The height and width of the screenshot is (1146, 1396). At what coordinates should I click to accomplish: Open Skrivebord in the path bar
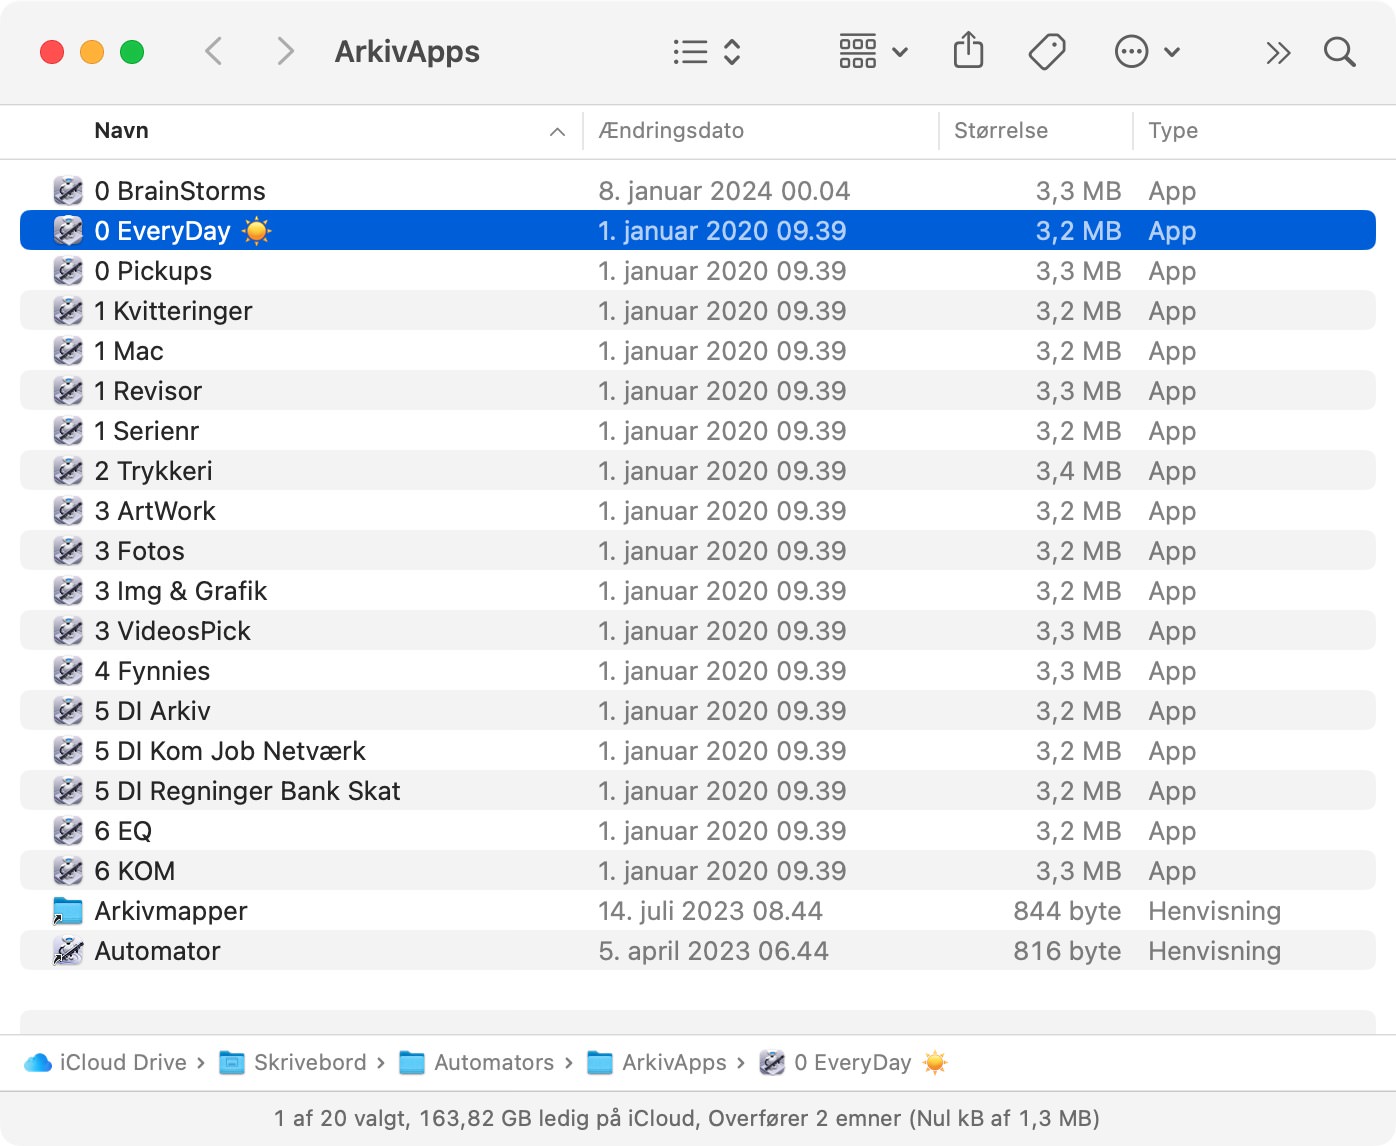click(x=293, y=1062)
